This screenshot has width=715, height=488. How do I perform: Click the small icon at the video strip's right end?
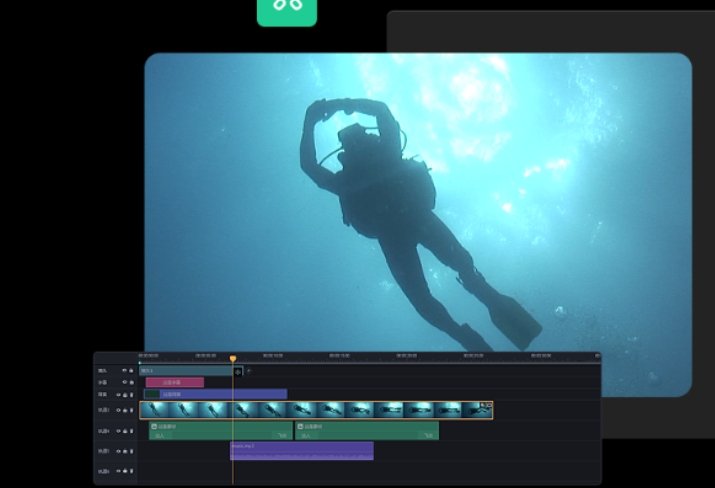[x=486, y=405]
